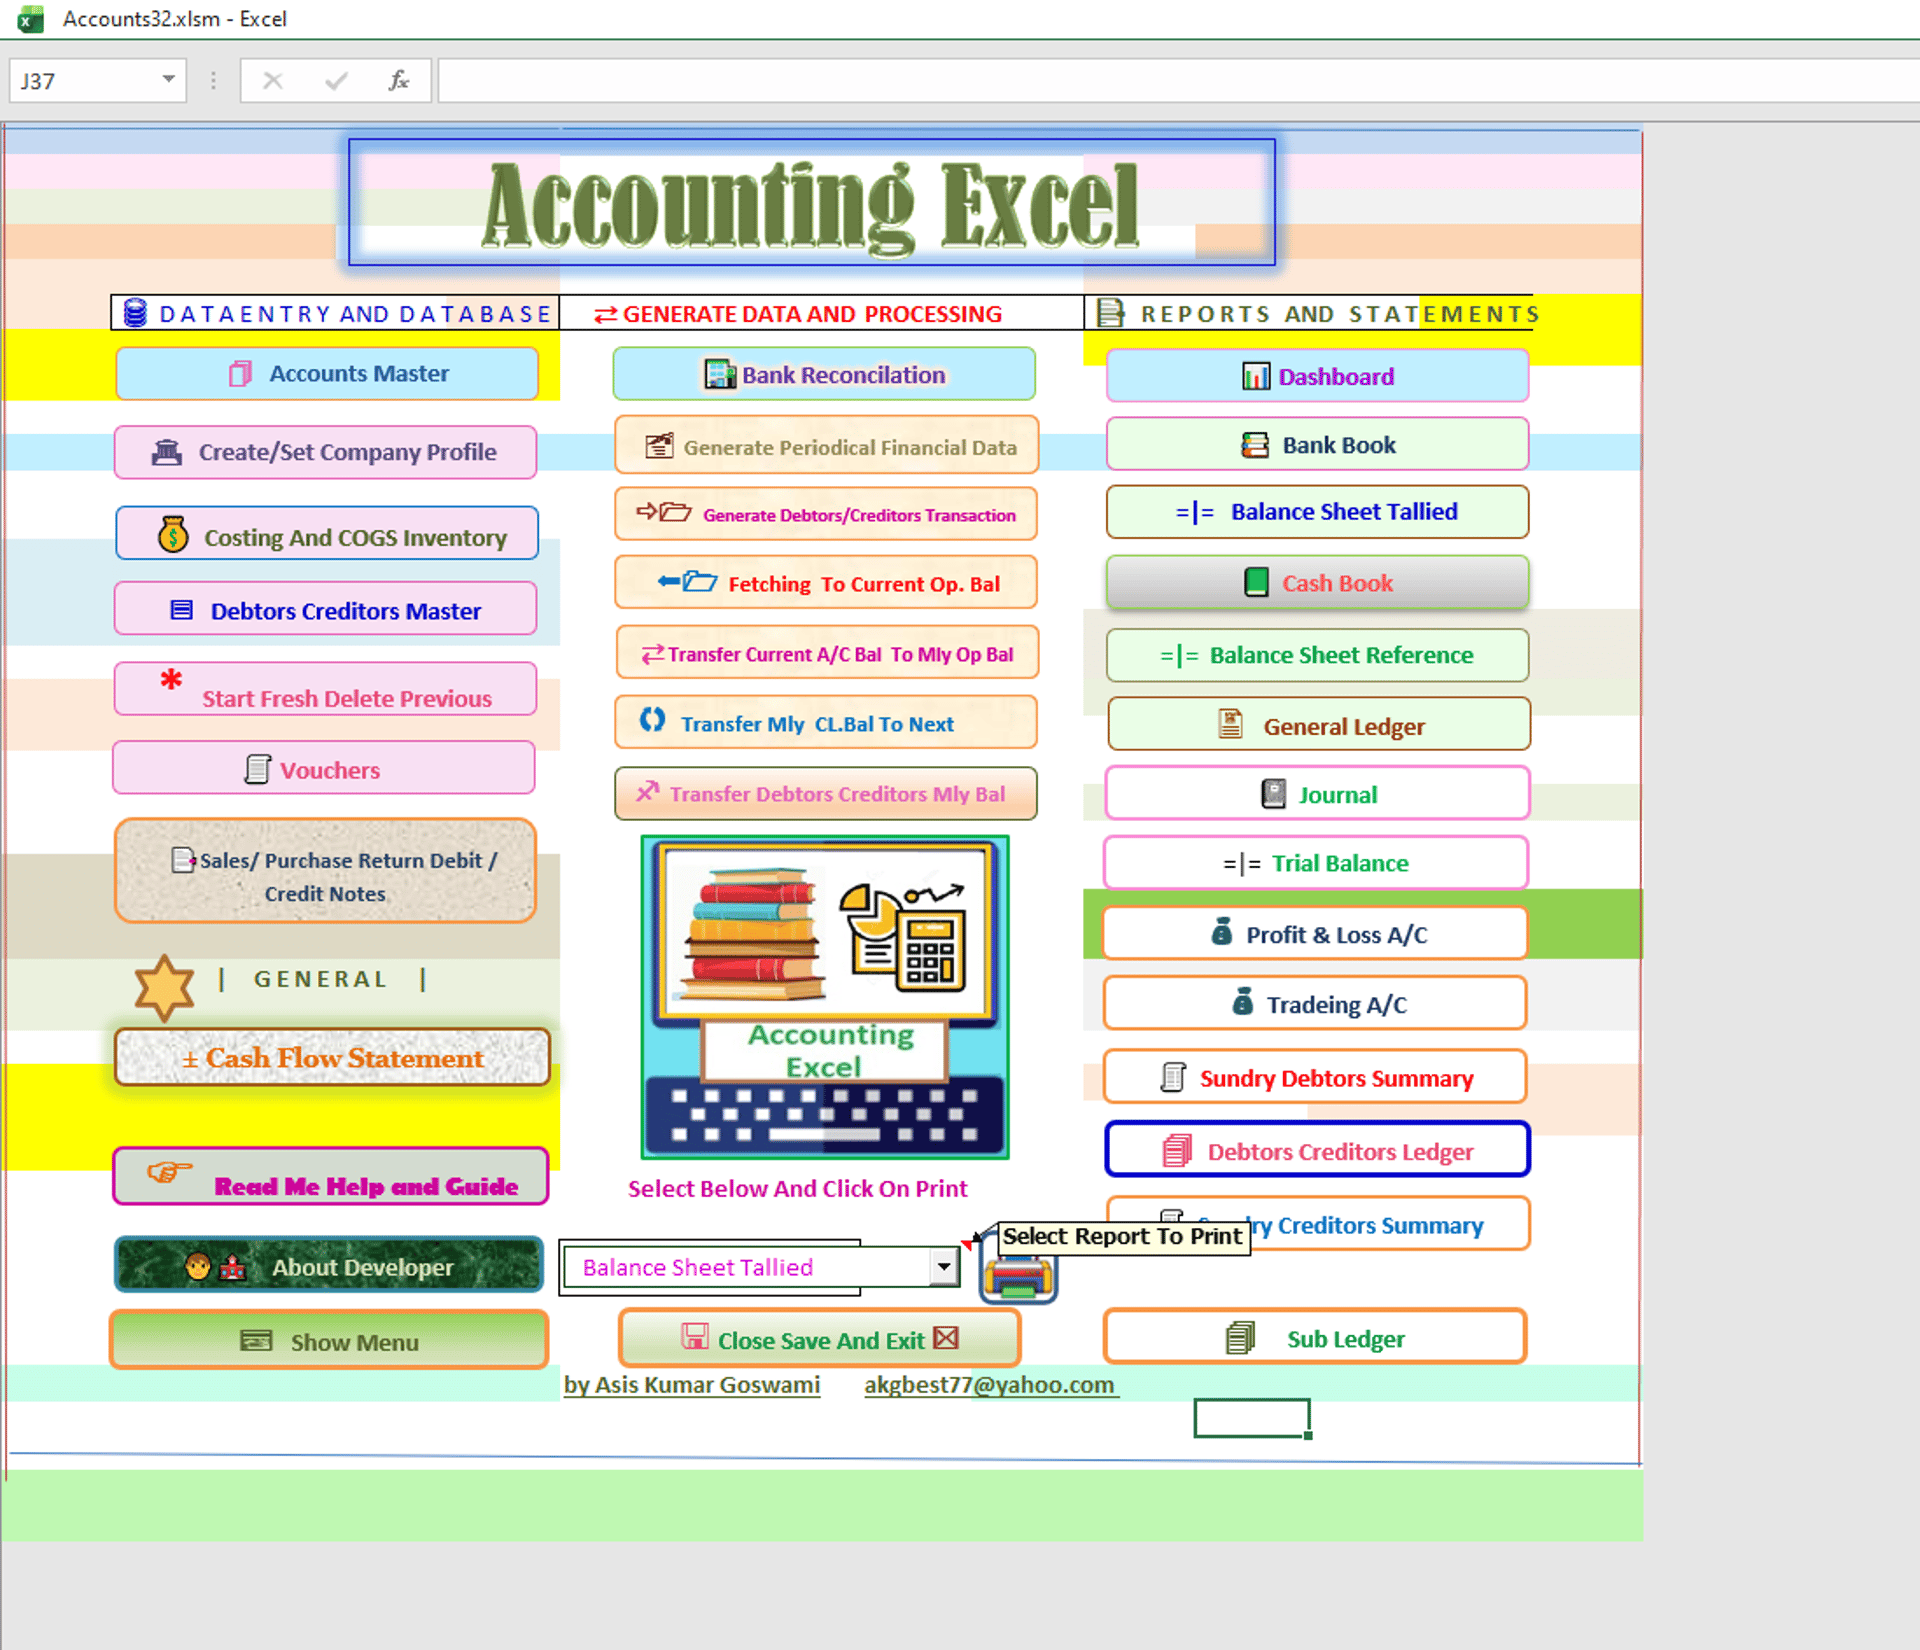Open the Bank Reconcilation button
Image resolution: width=1920 pixels, height=1650 pixels.
824,375
